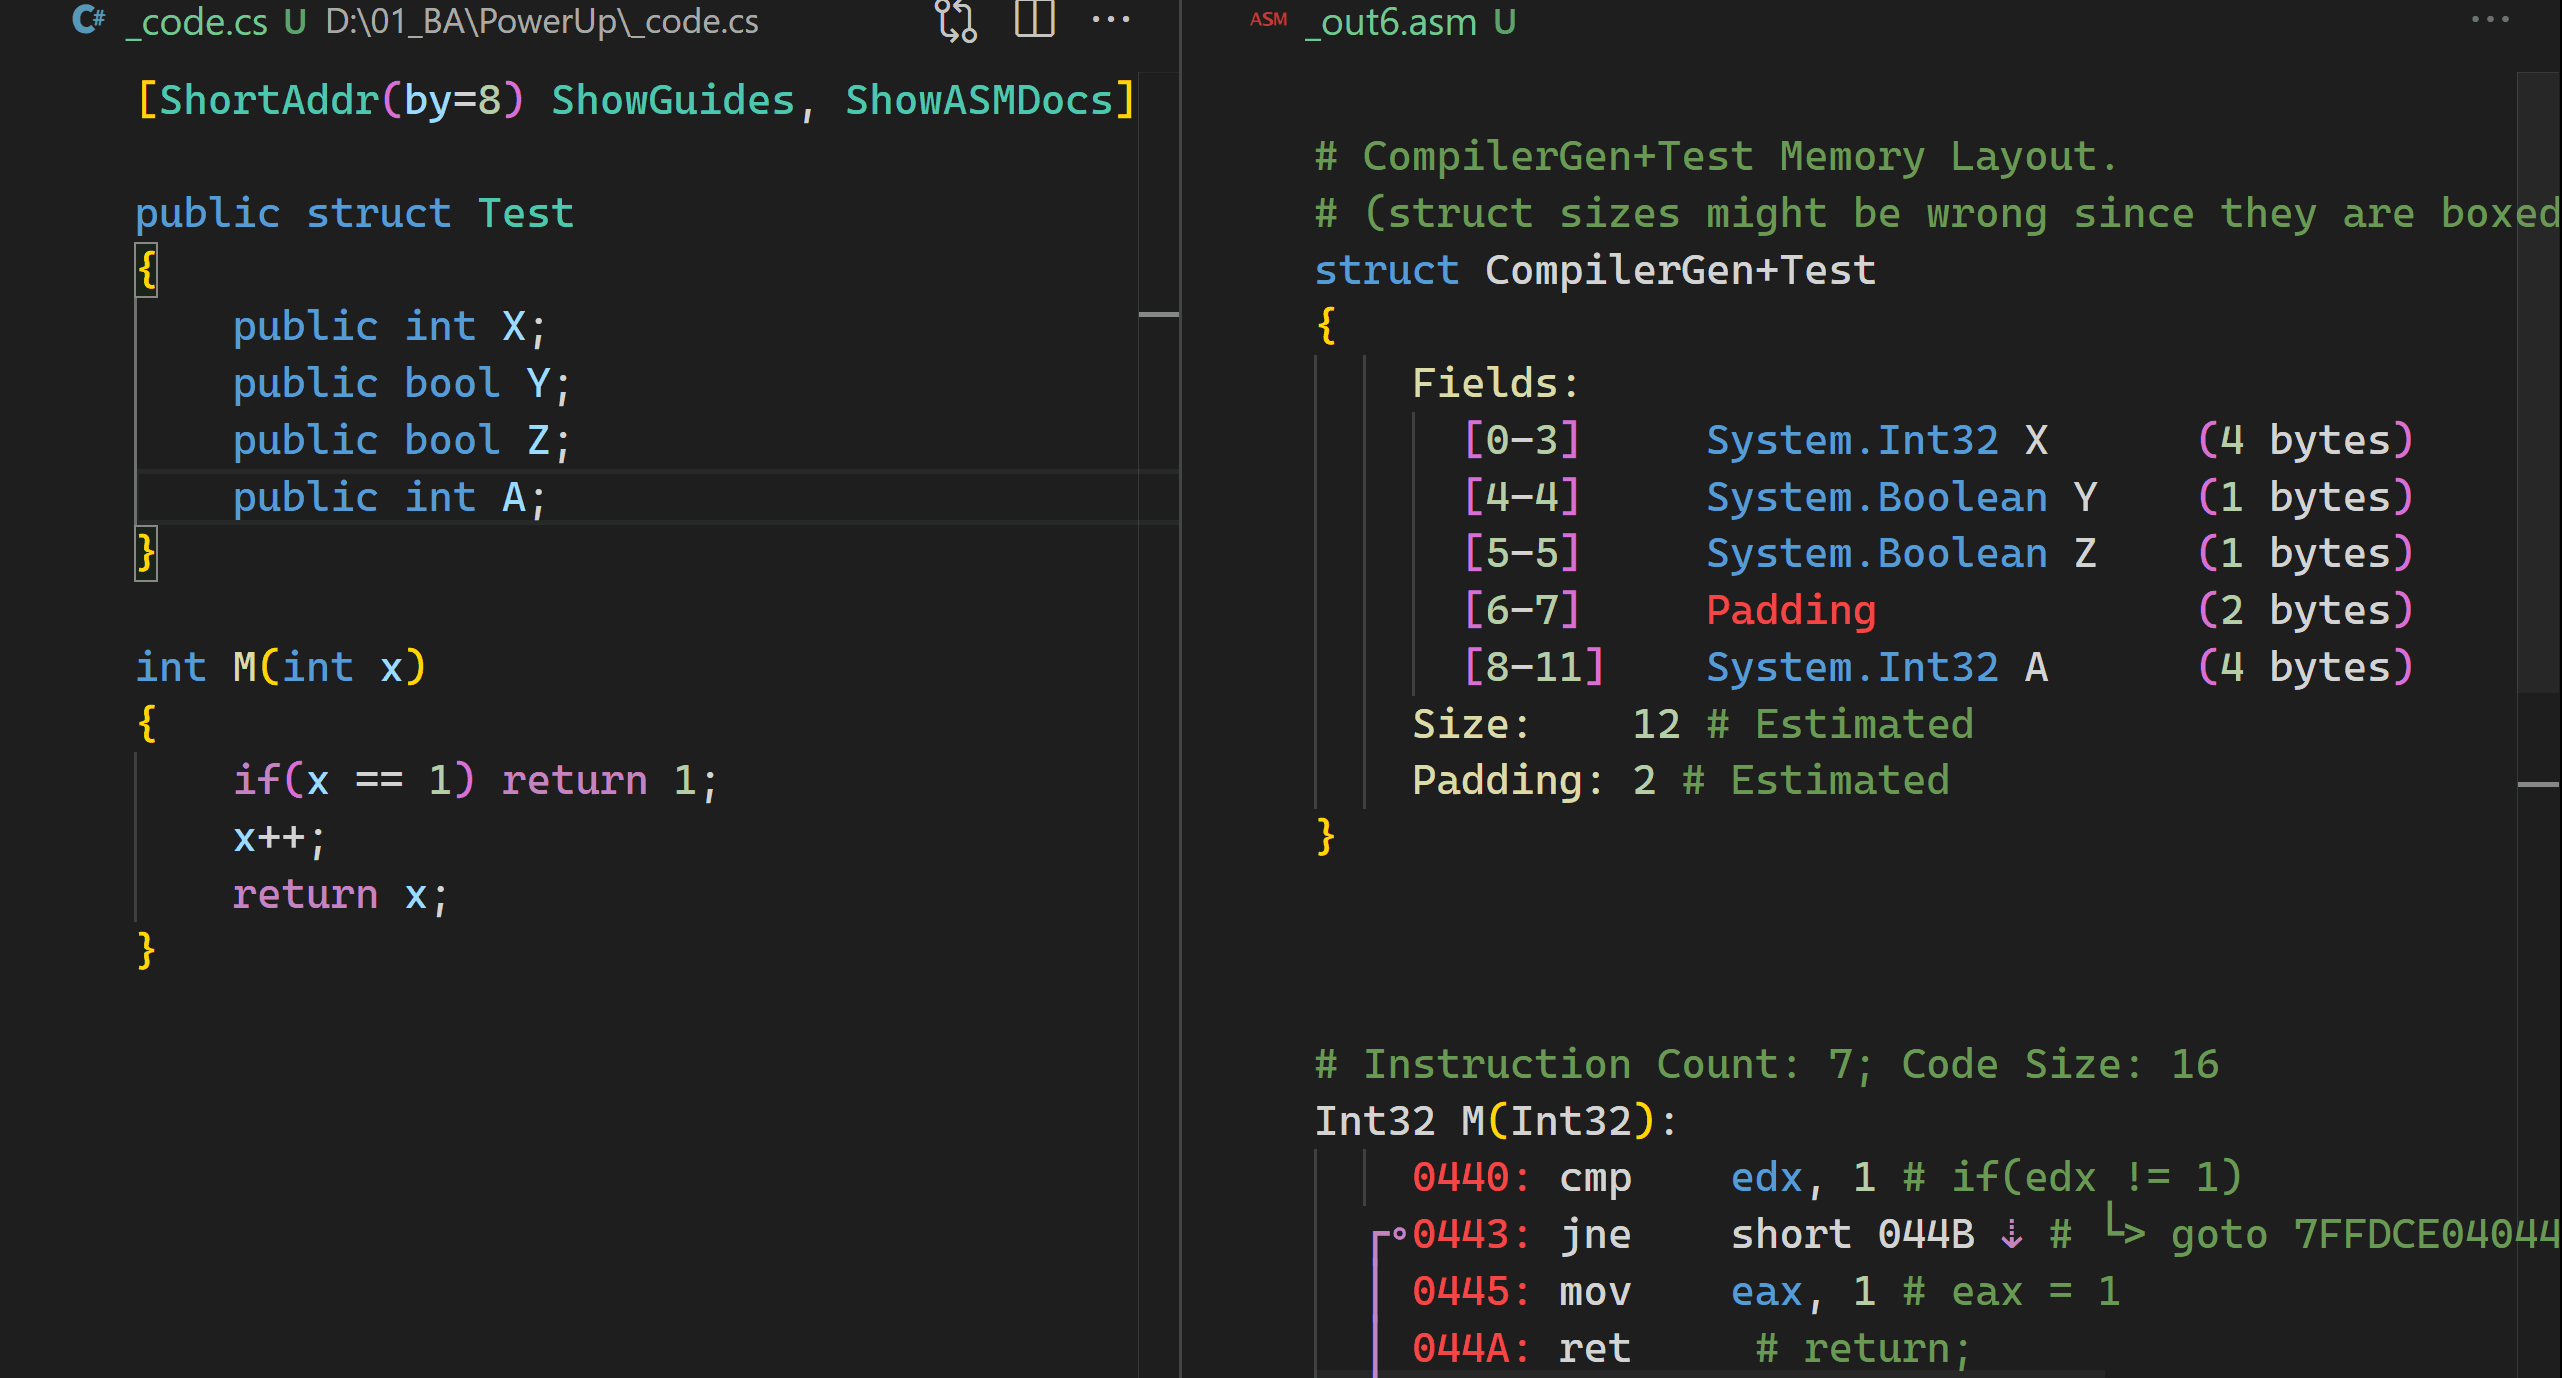Click the ShowASMDocs attribute text

[x=978, y=100]
